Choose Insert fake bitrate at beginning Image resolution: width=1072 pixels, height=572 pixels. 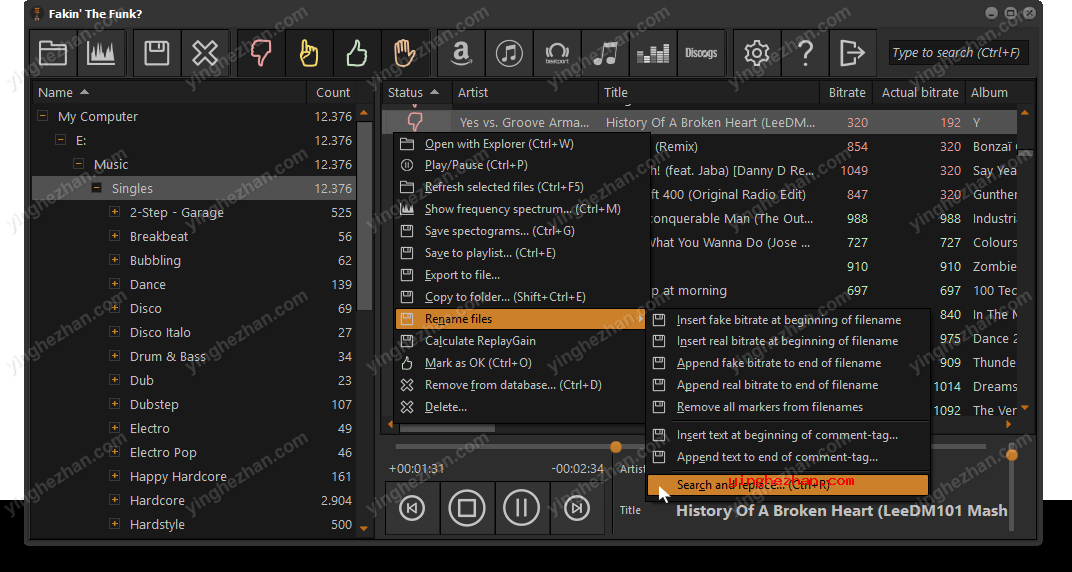click(788, 320)
